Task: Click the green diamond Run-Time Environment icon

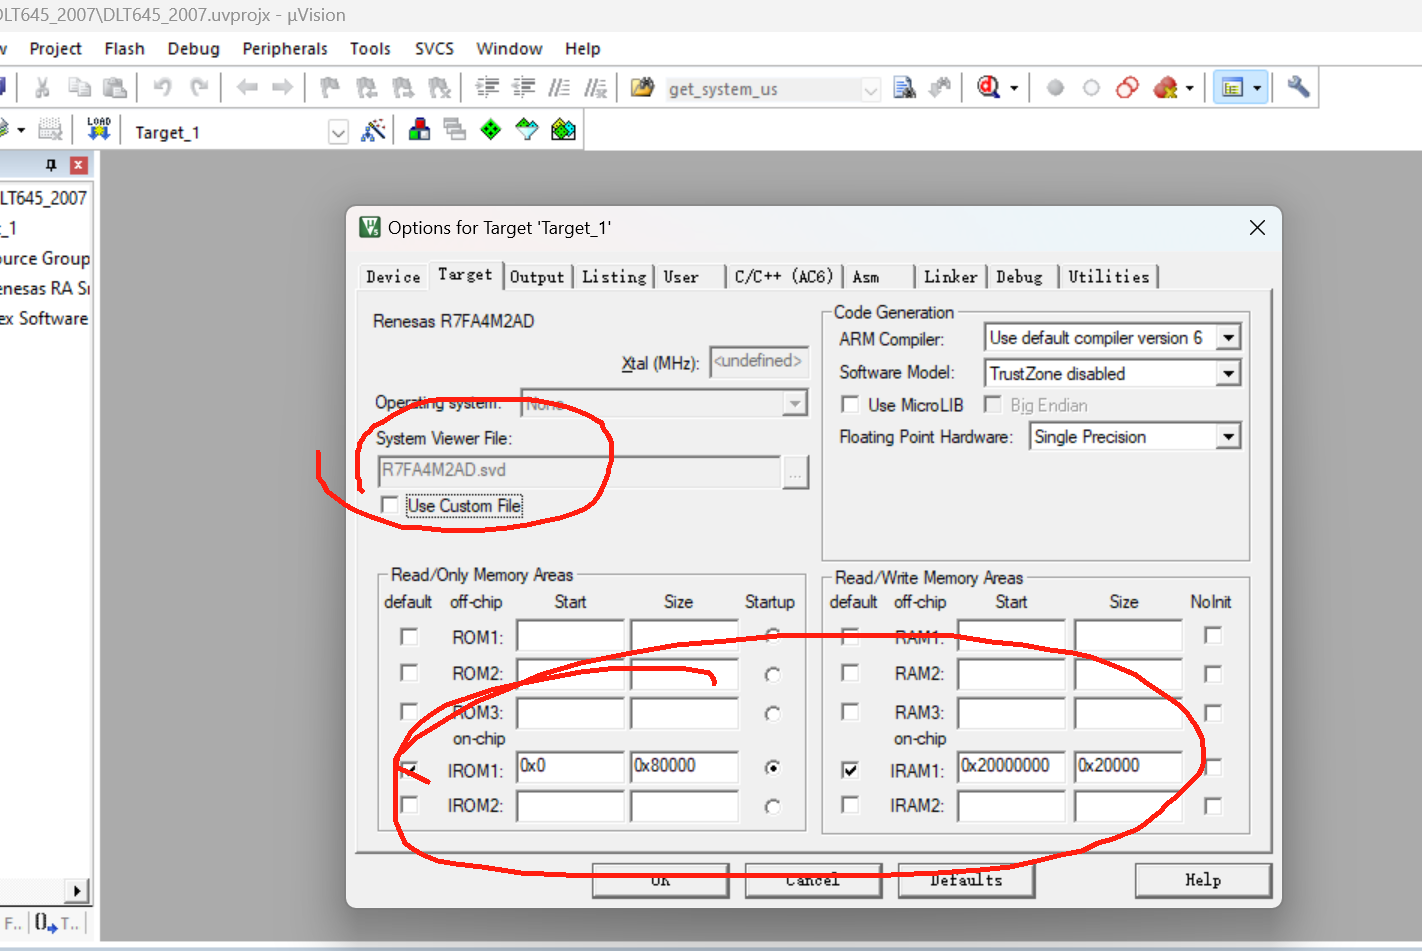Action: pos(491,129)
